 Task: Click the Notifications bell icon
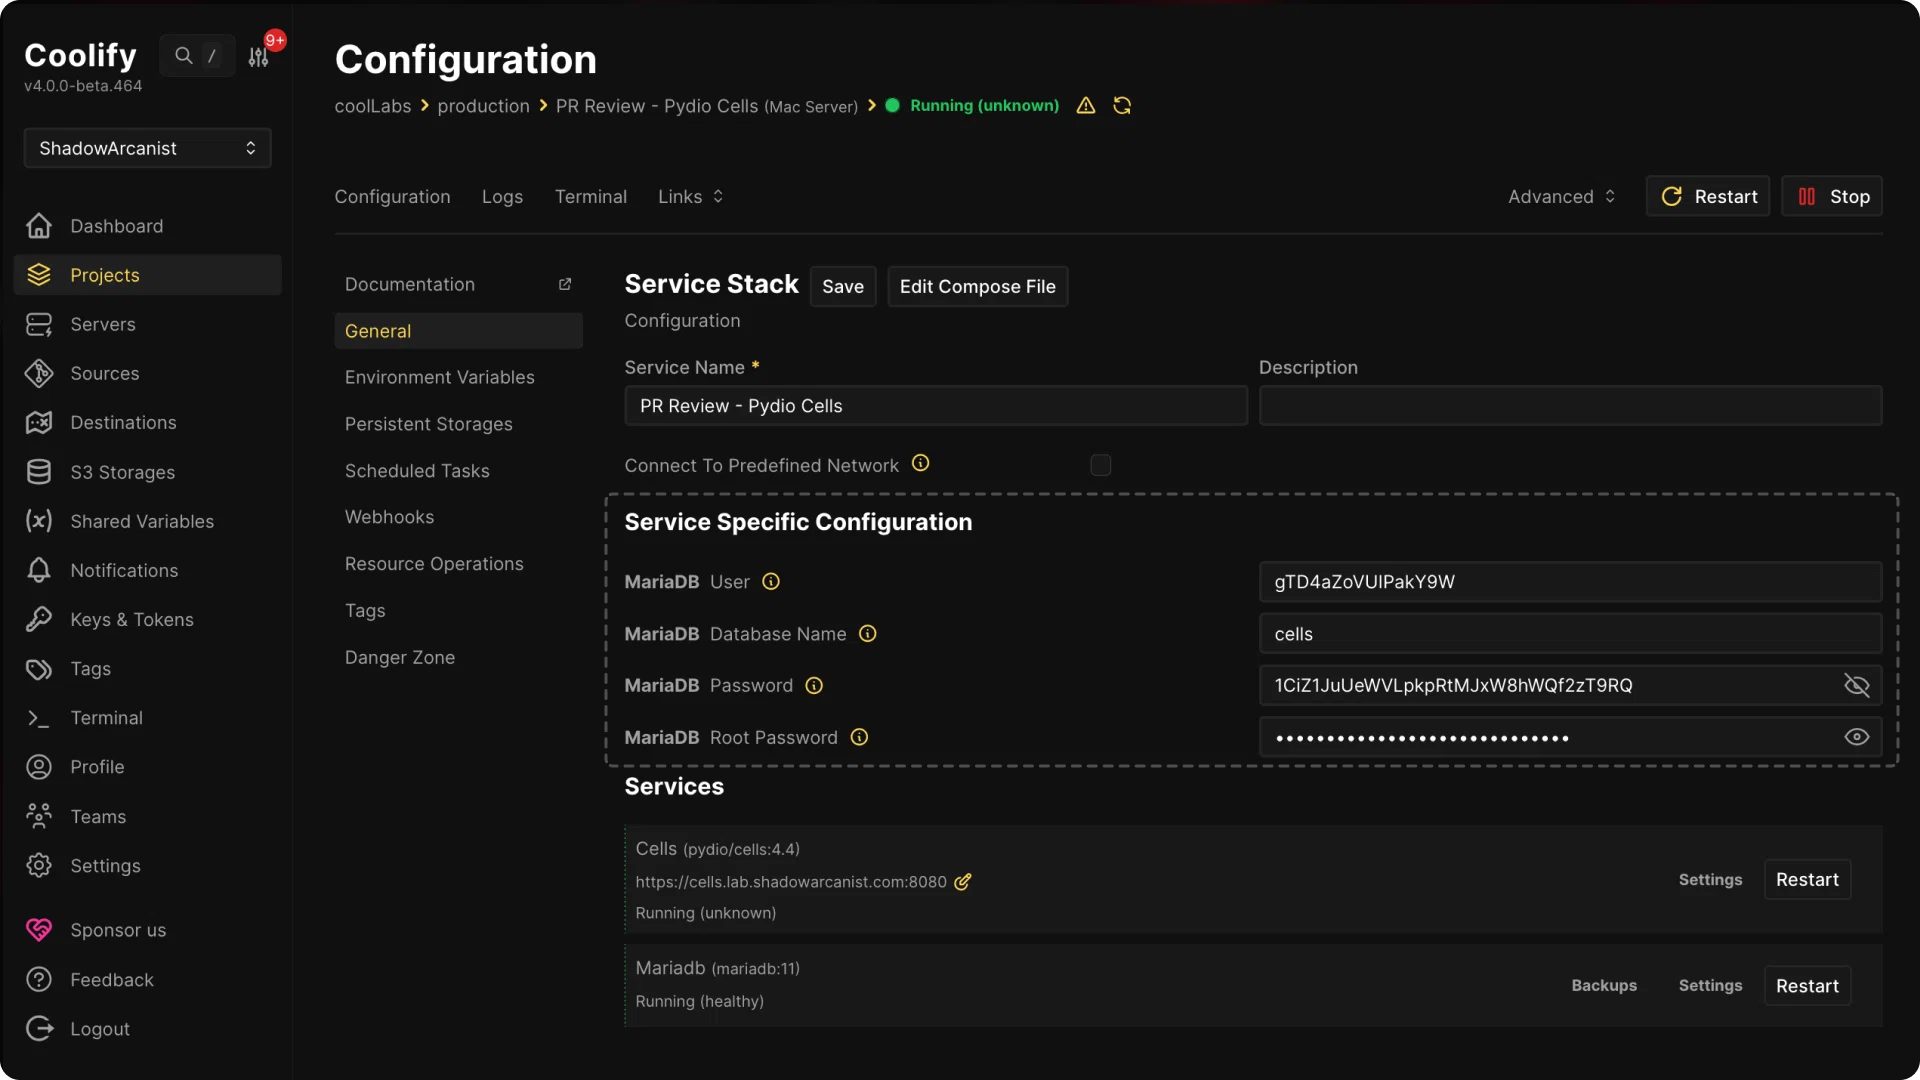[38, 570]
